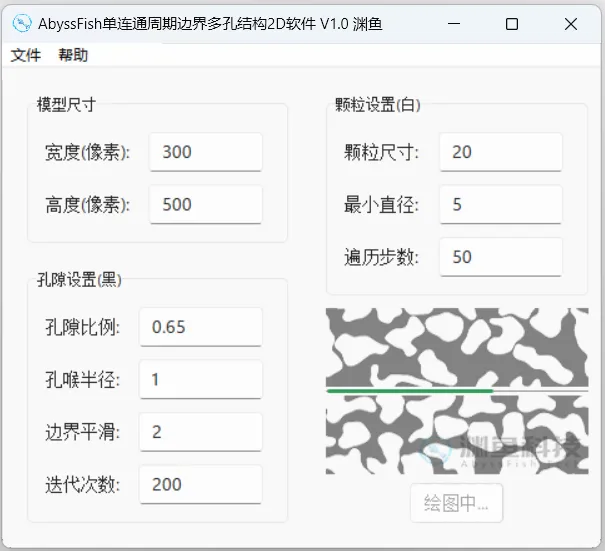Click the 迭代次数 input field
This screenshot has height=551, width=605.
(201, 484)
